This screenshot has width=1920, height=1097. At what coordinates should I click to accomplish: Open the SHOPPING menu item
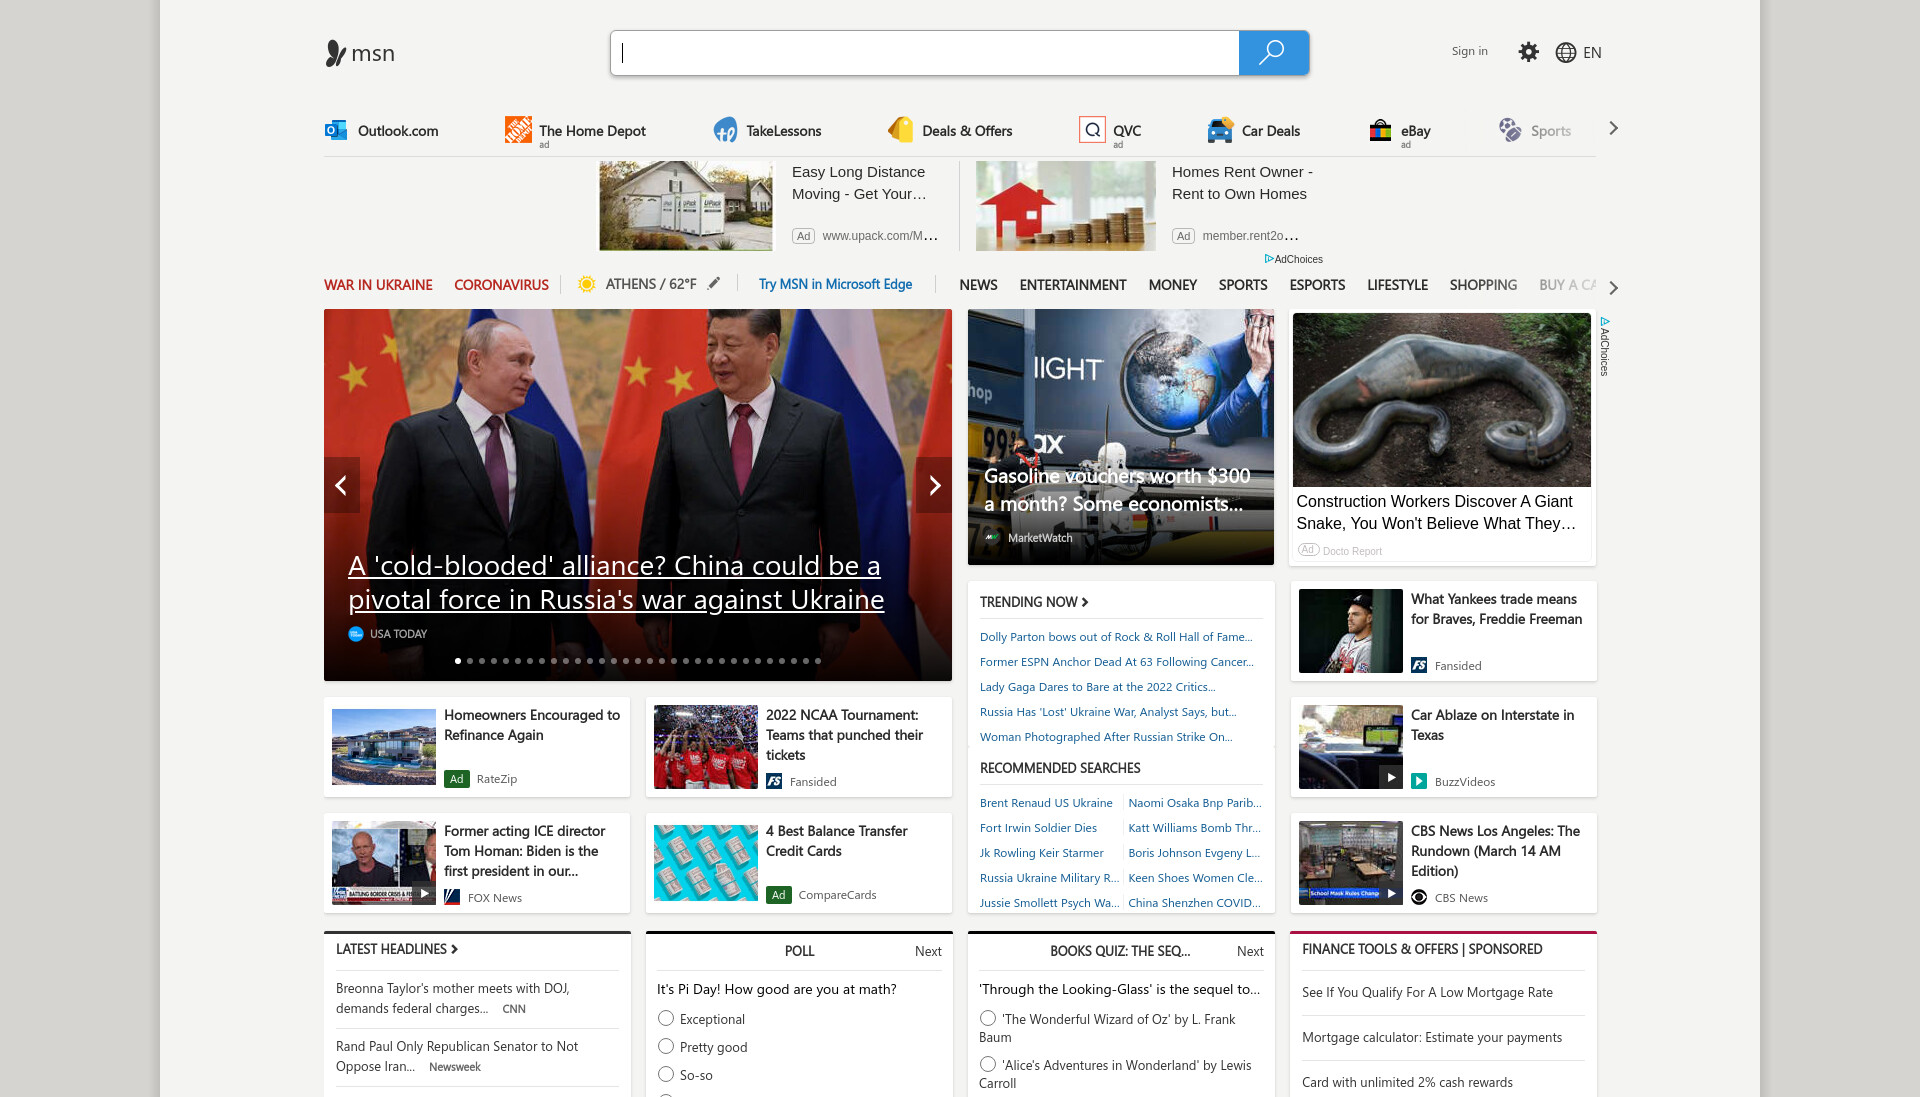(x=1483, y=285)
